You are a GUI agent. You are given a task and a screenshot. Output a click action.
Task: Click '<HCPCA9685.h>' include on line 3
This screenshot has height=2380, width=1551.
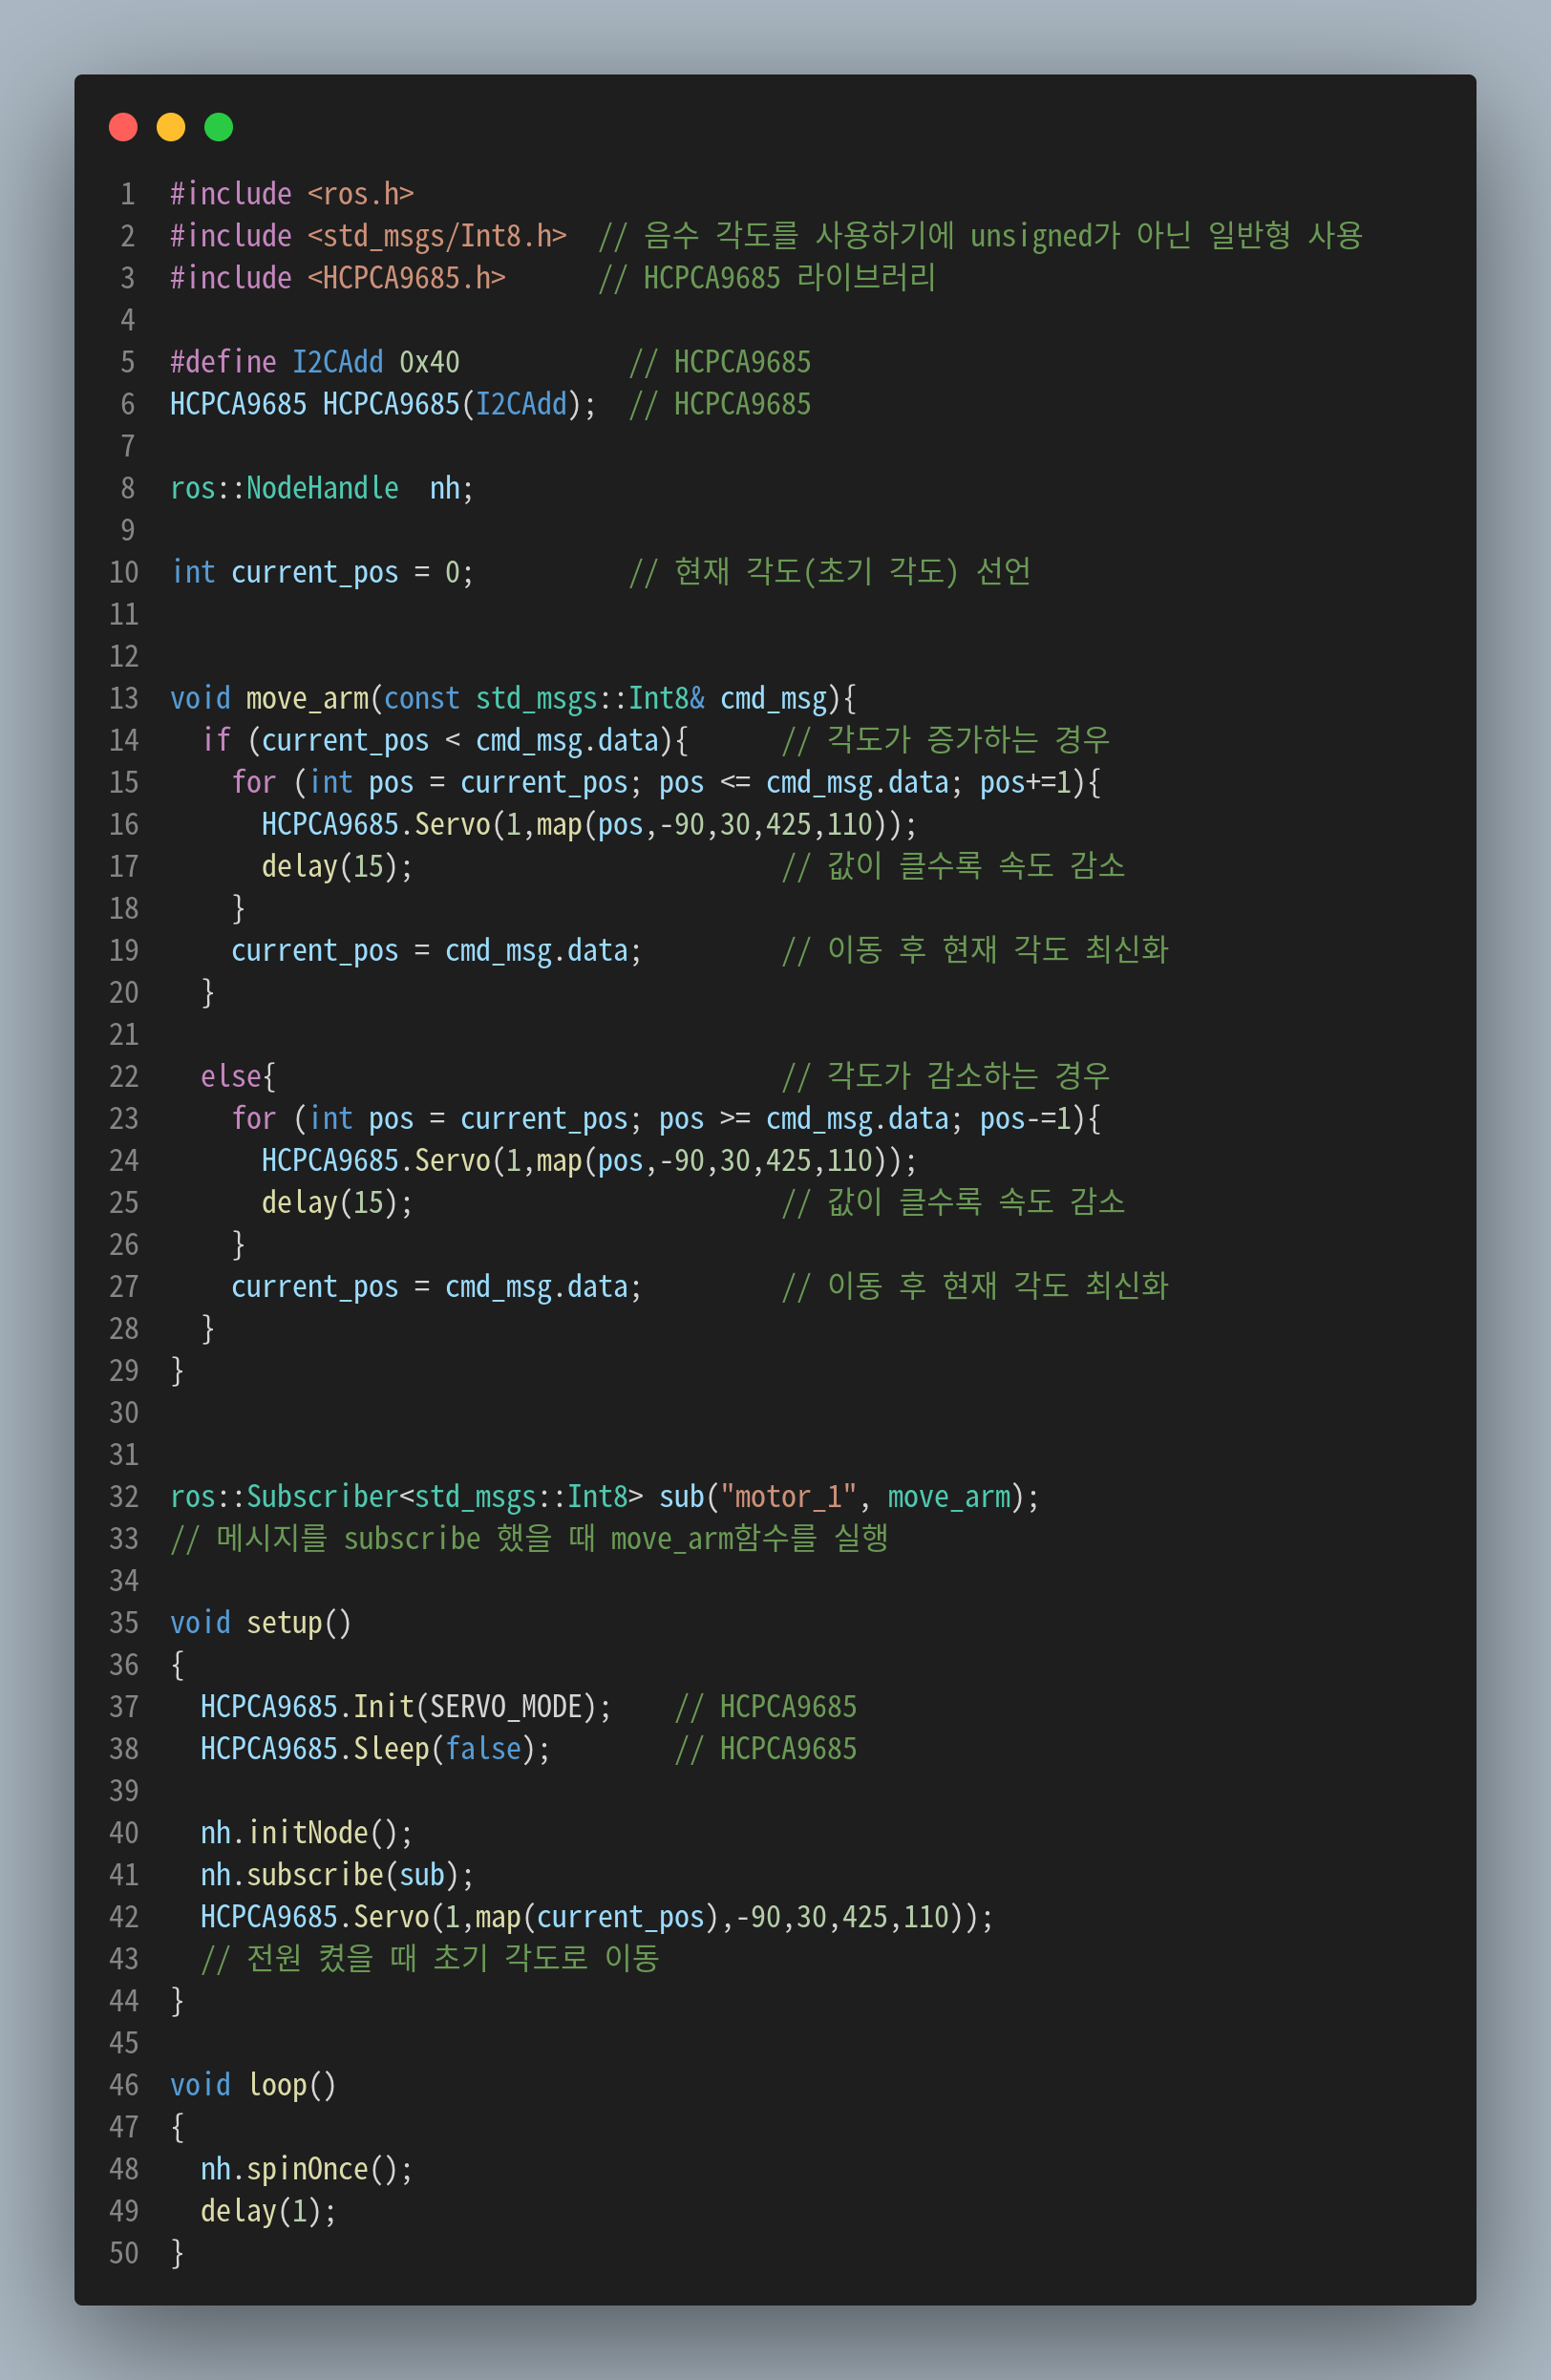[x=406, y=278]
